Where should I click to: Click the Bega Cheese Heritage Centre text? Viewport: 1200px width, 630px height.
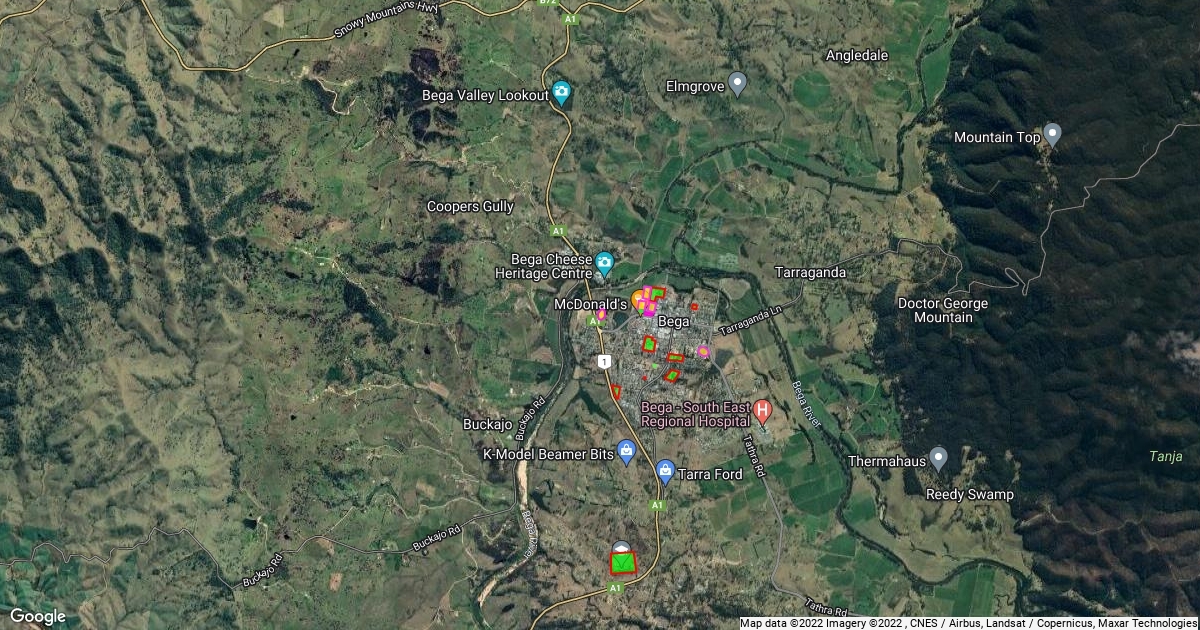pos(543,265)
